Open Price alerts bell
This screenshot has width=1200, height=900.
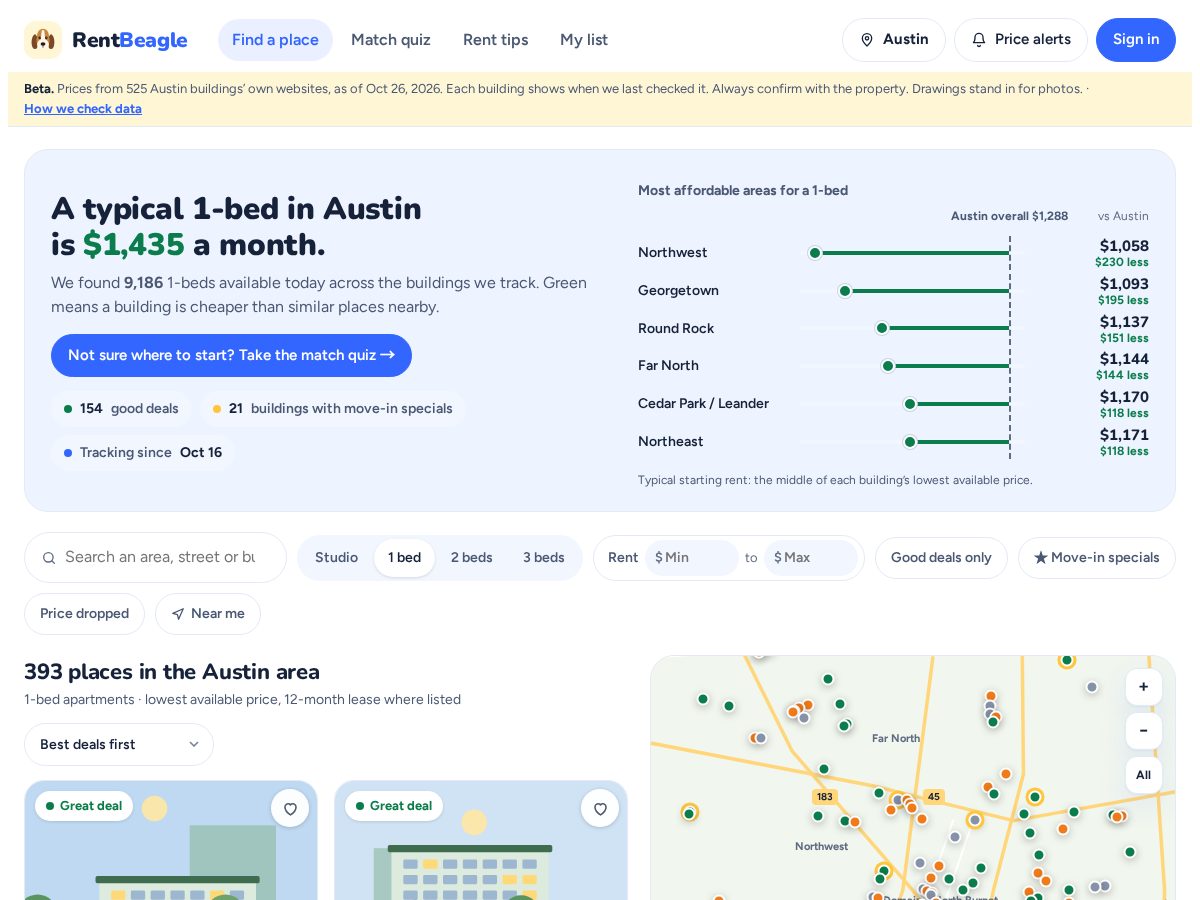(1021, 40)
